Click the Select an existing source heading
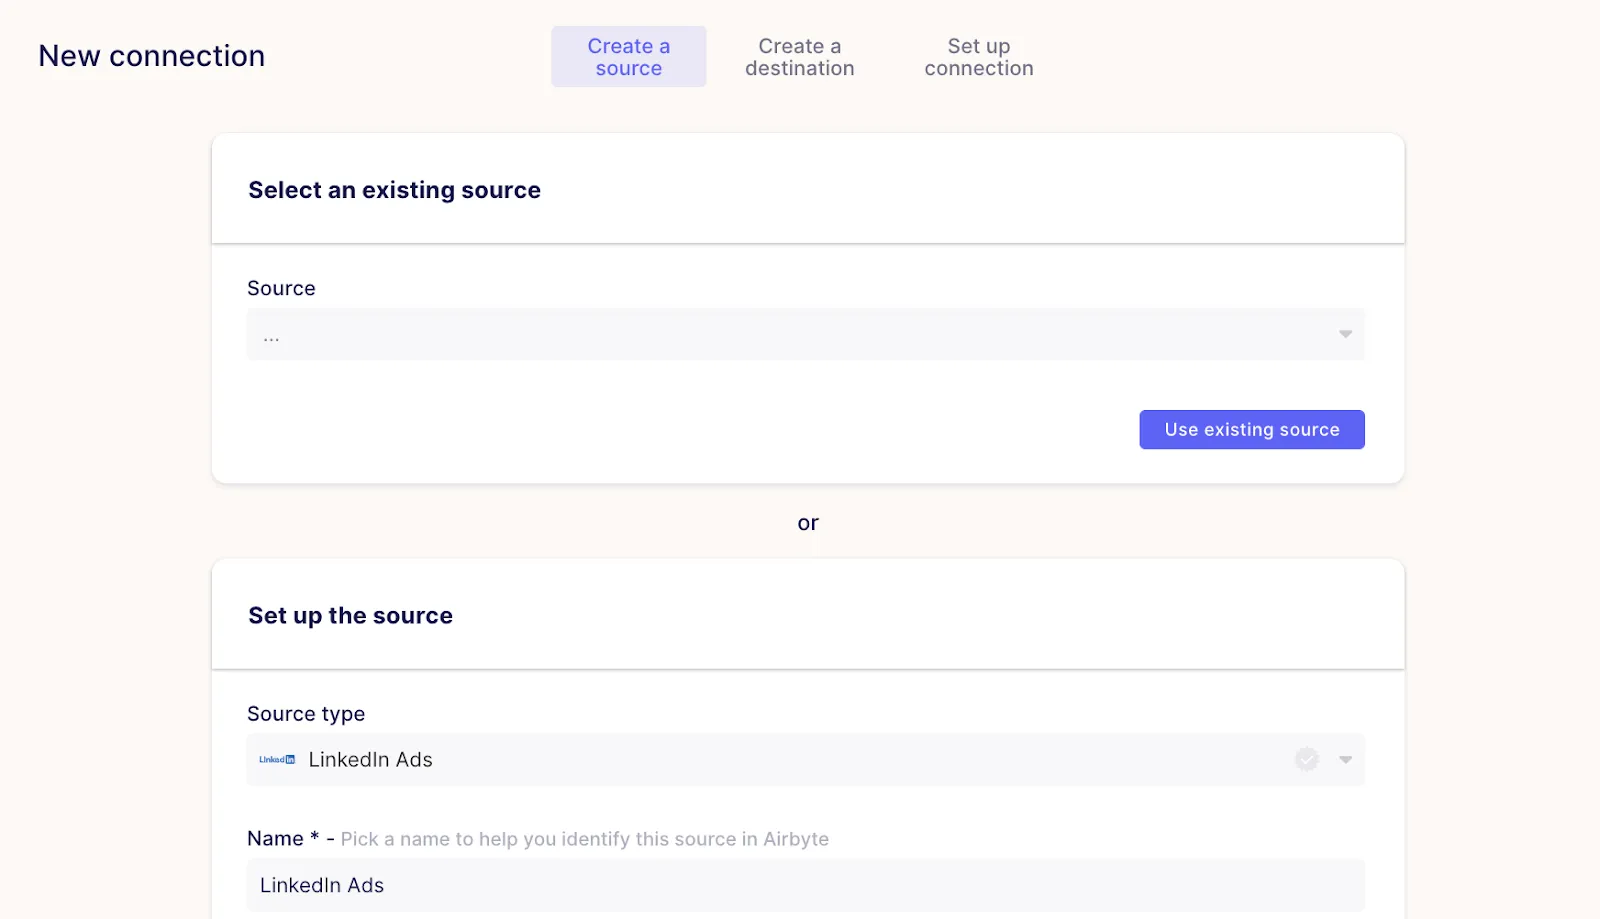 point(394,190)
